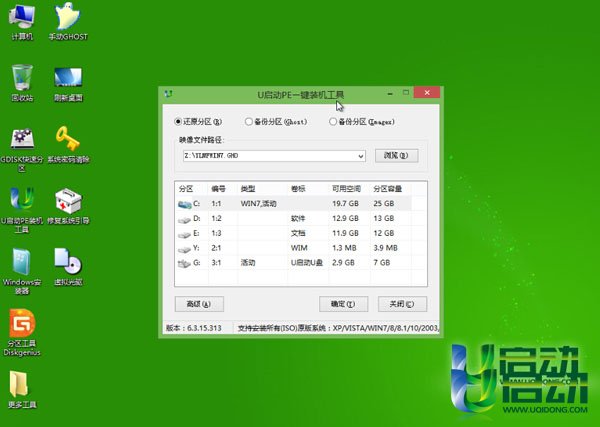Select the WIN7,活动 type cell
Viewport: 600px width, 427px height.
[x=259, y=204]
